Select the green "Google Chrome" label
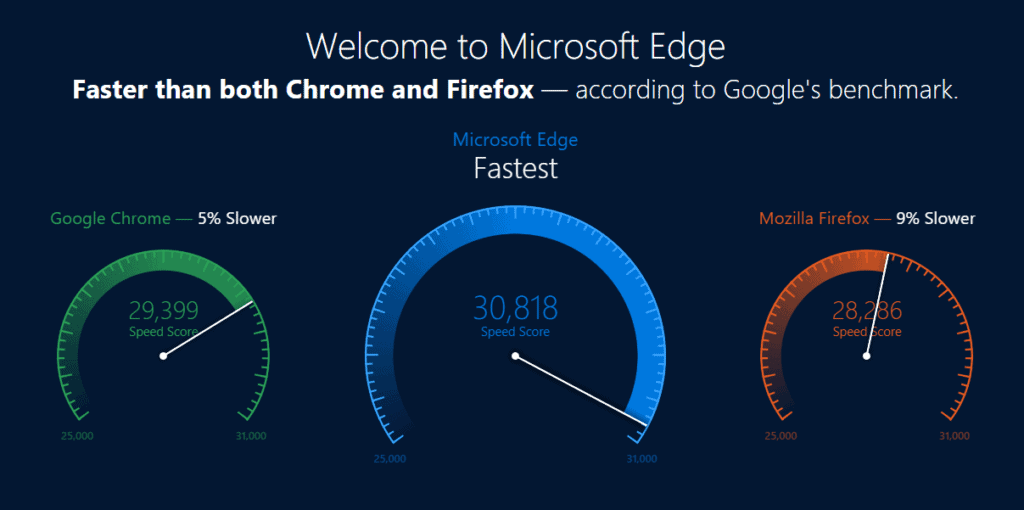This screenshot has height=510, width=1024. coord(110,218)
